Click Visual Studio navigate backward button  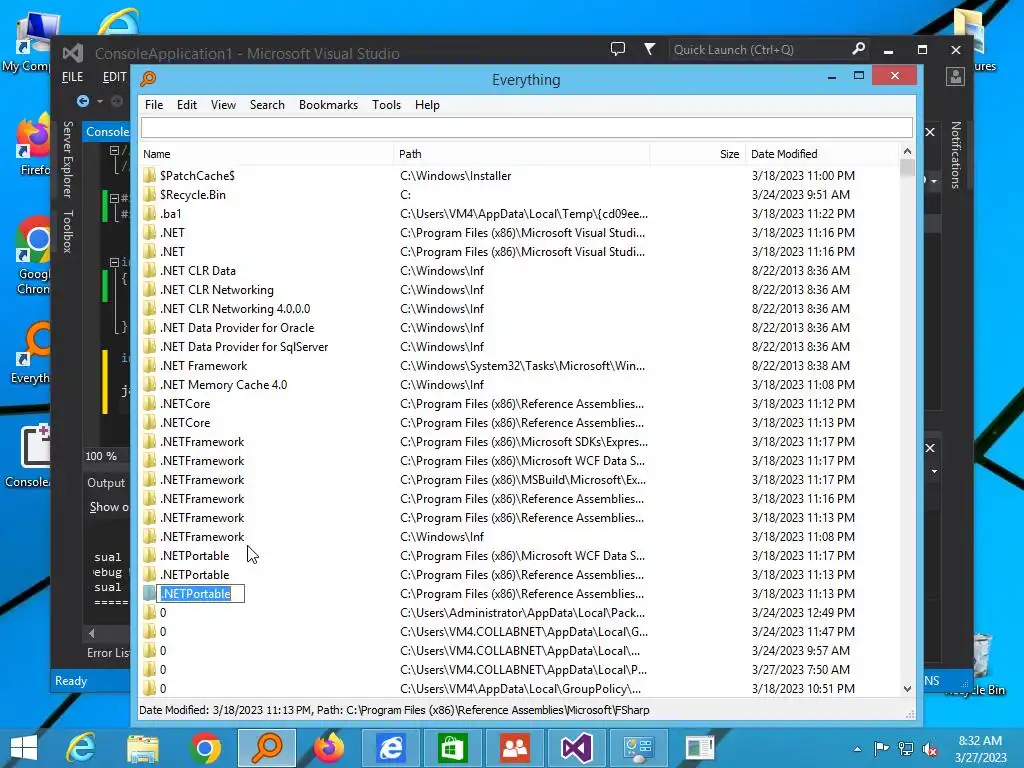pyautogui.click(x=82, y=101)
